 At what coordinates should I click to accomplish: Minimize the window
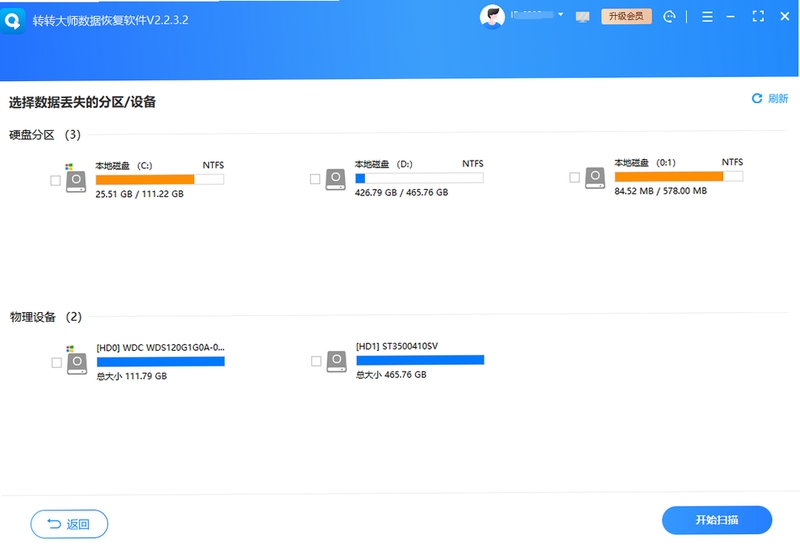(x=731, y=17)
